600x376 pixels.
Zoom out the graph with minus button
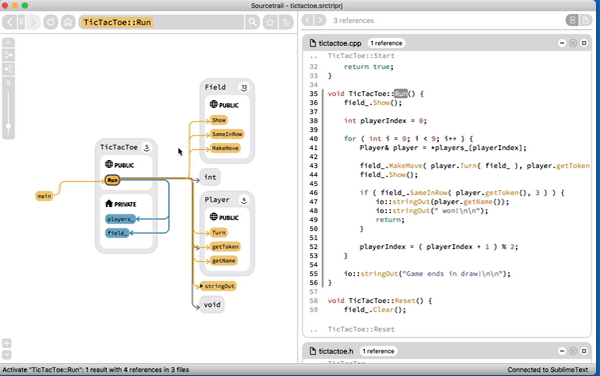coord(7,355)
